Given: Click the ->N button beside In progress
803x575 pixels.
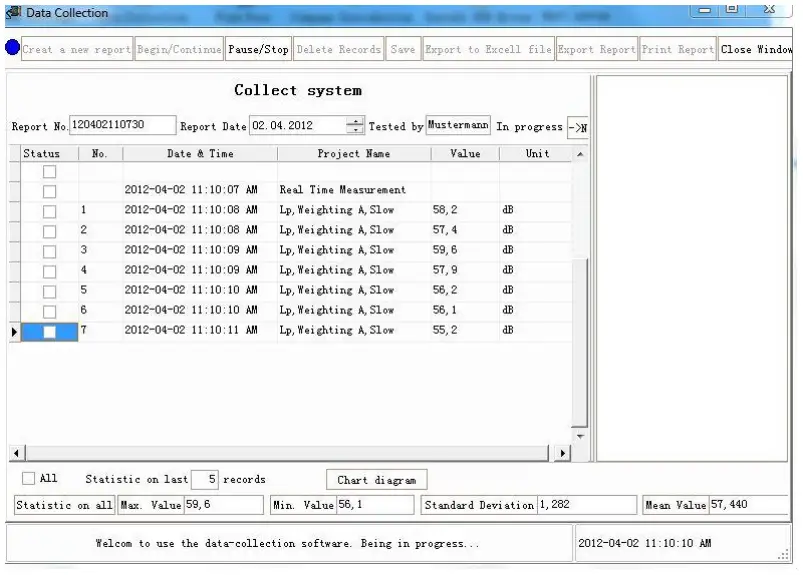Looking at the screenshot, I should 578,127.
